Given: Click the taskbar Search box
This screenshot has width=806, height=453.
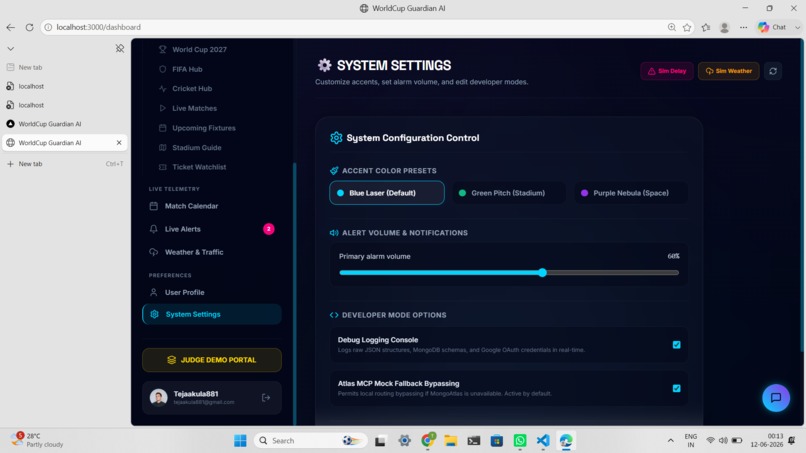Looking at the screenshot, I should tap(311, 441).
